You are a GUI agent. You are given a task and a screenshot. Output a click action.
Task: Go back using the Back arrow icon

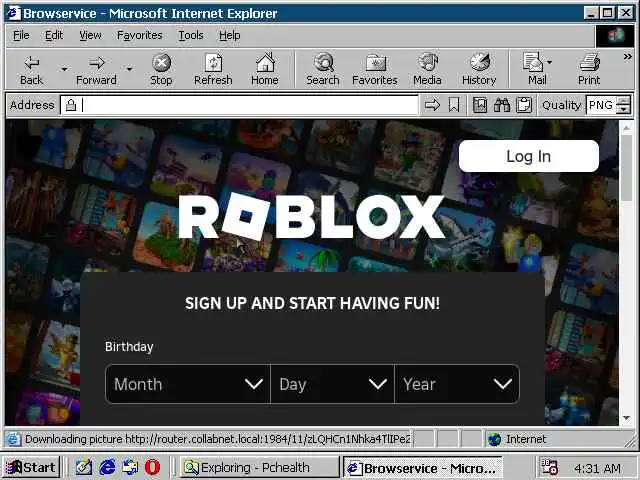click(x=31, y=63)
